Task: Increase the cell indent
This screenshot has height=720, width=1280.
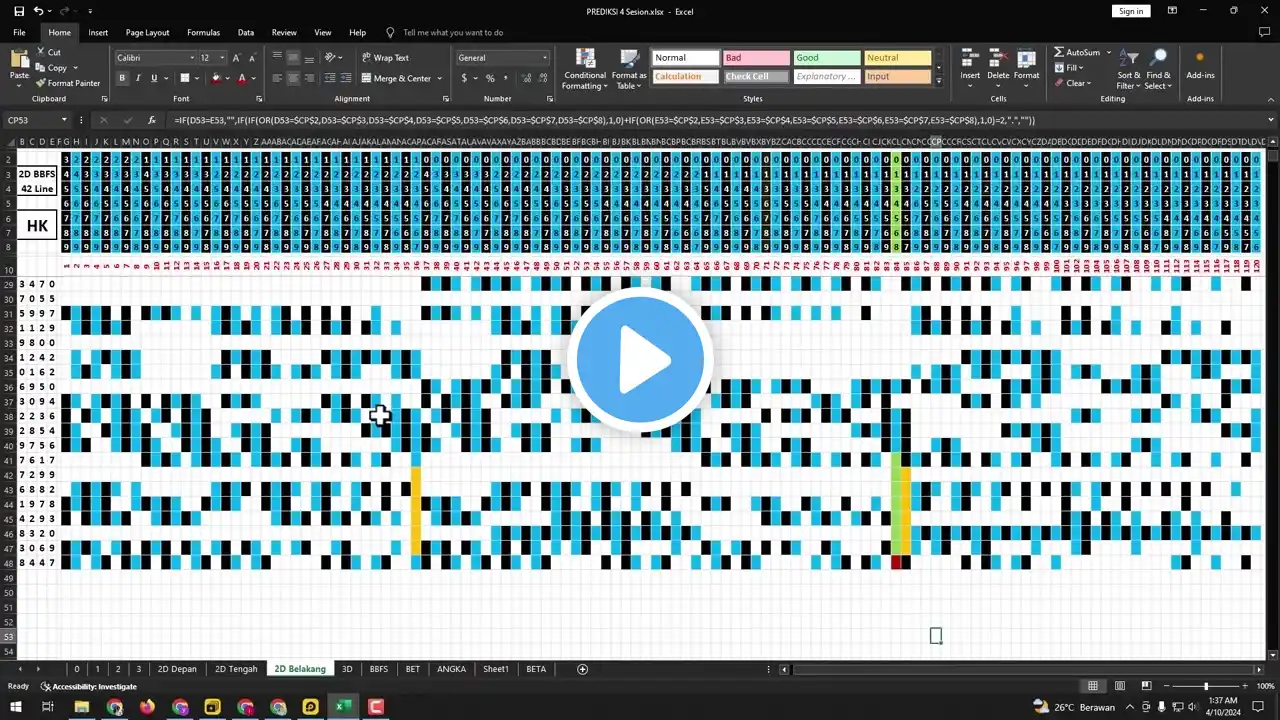Action: click(344, 78)
